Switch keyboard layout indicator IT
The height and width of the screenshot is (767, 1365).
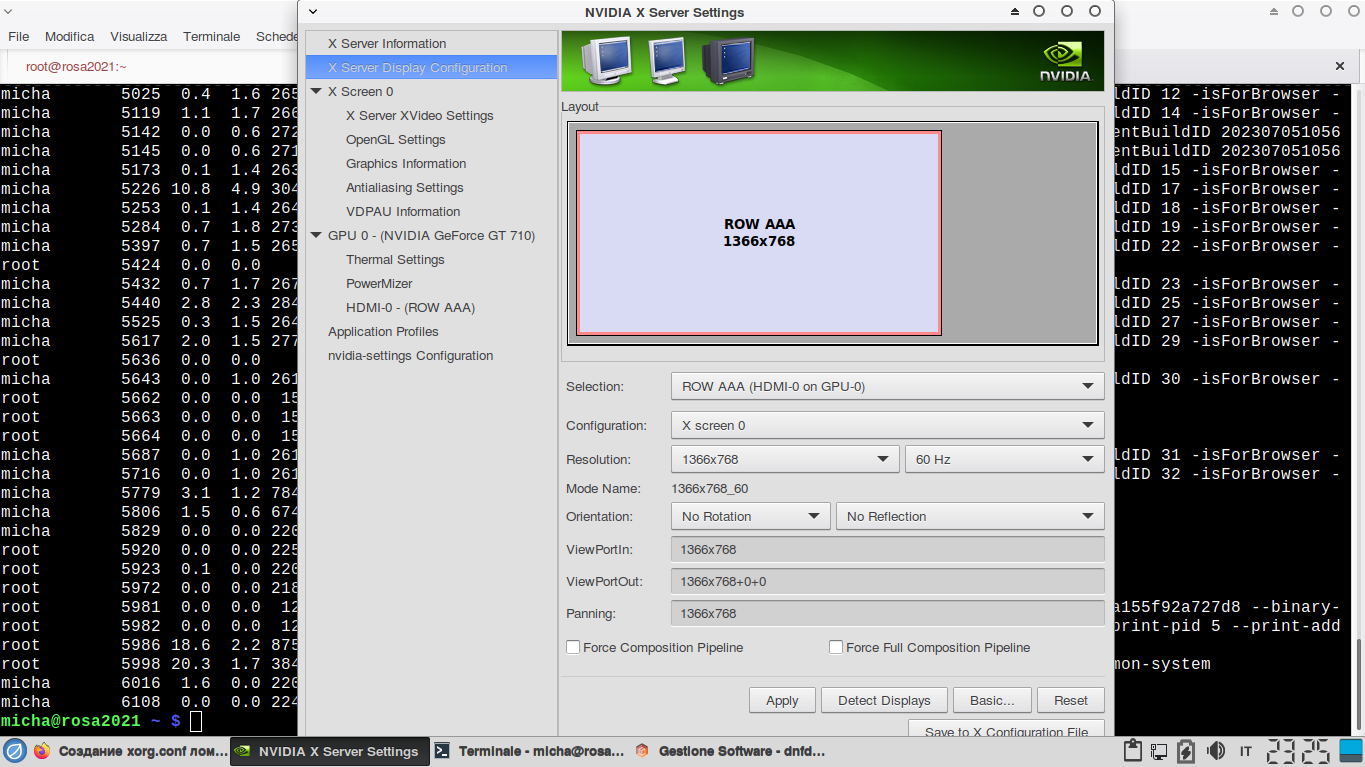pyautogui.click(x=1246, y=751)
